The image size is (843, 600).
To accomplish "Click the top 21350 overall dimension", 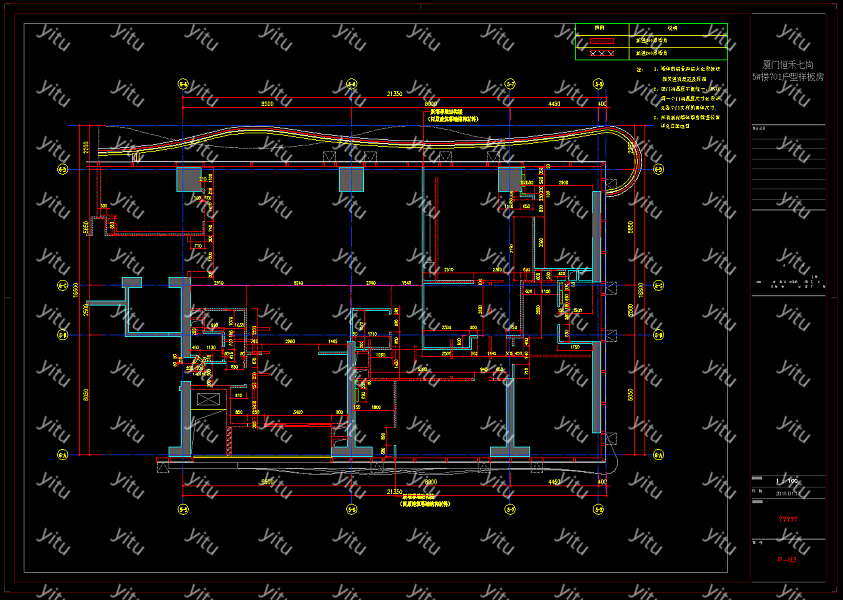I will coord(394,94).
